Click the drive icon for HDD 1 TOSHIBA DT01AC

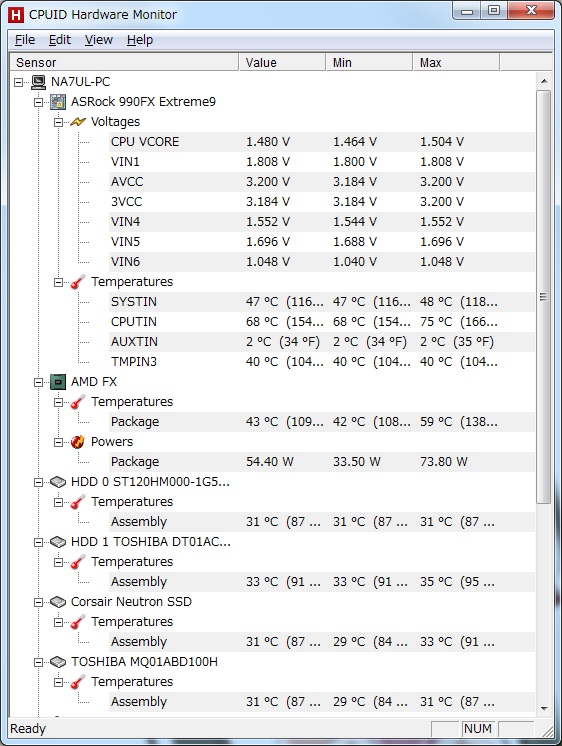[58, 541]
